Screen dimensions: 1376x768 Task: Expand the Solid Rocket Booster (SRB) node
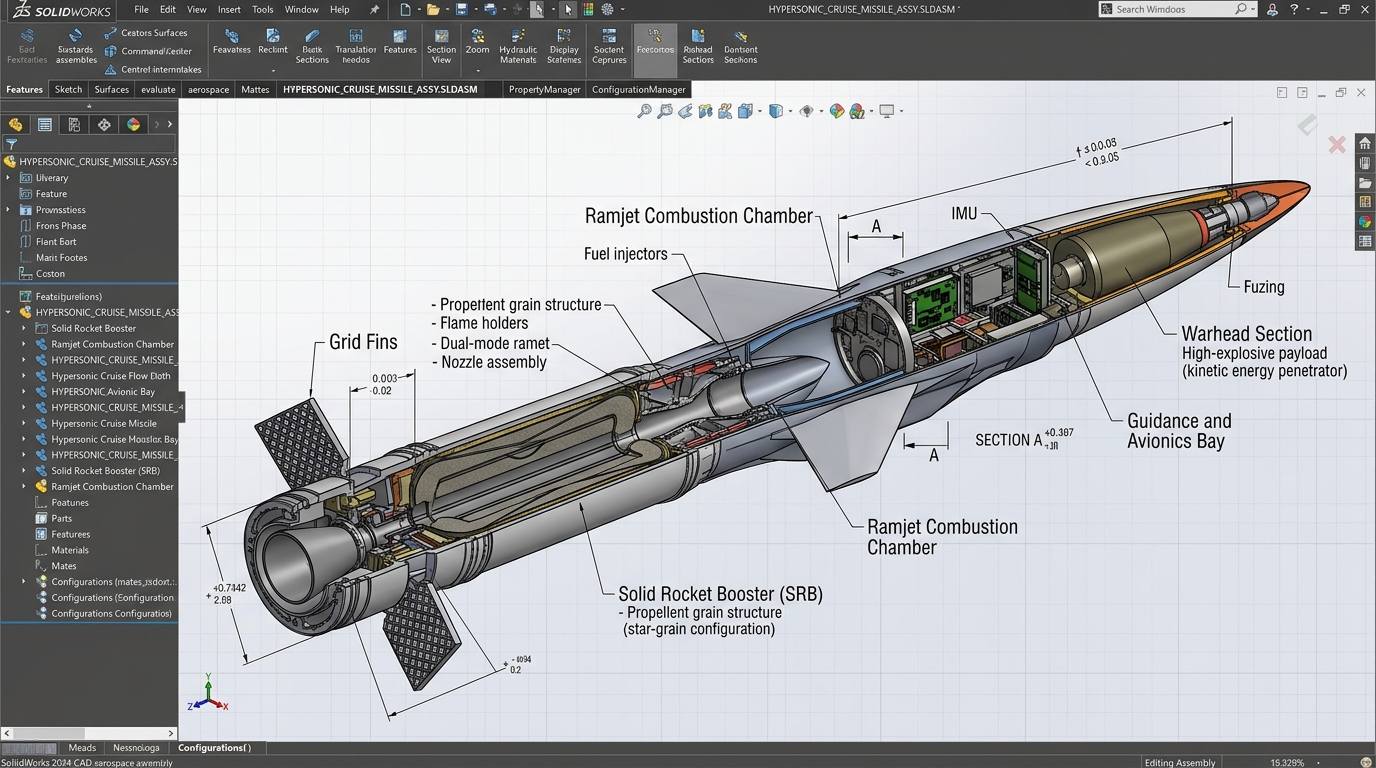pos(24,471)
